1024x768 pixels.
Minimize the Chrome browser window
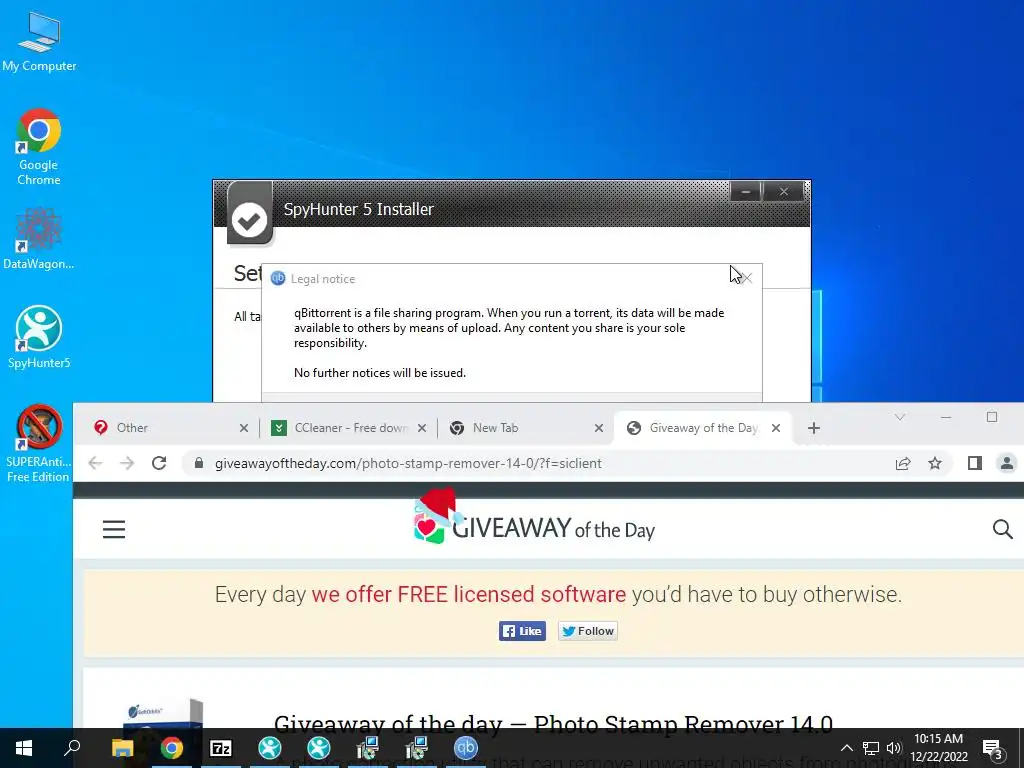pyautogui.click(x=946, y=417)
